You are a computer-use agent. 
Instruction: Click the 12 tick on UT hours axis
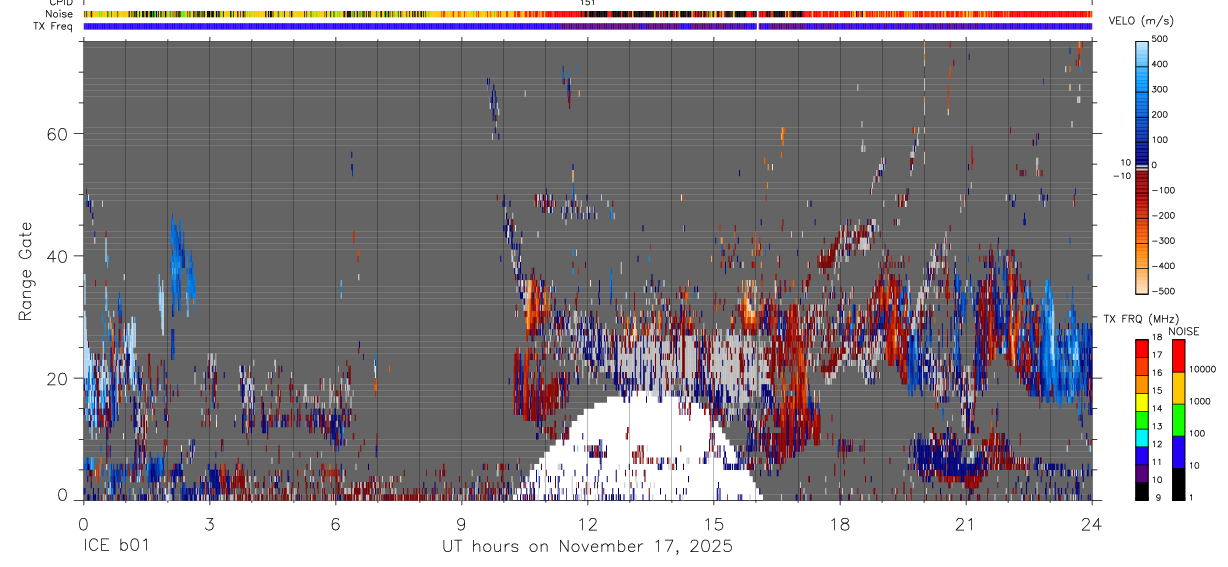point(587,523)
